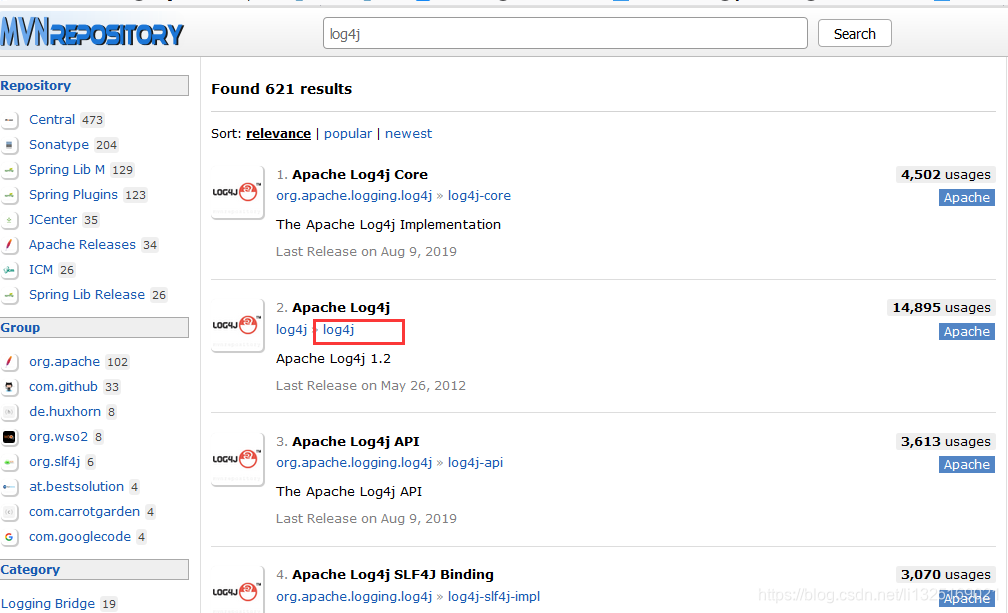Click the Apache Releases repository icon
This screenshot has width=1008, height=613.
coord(11,244)
